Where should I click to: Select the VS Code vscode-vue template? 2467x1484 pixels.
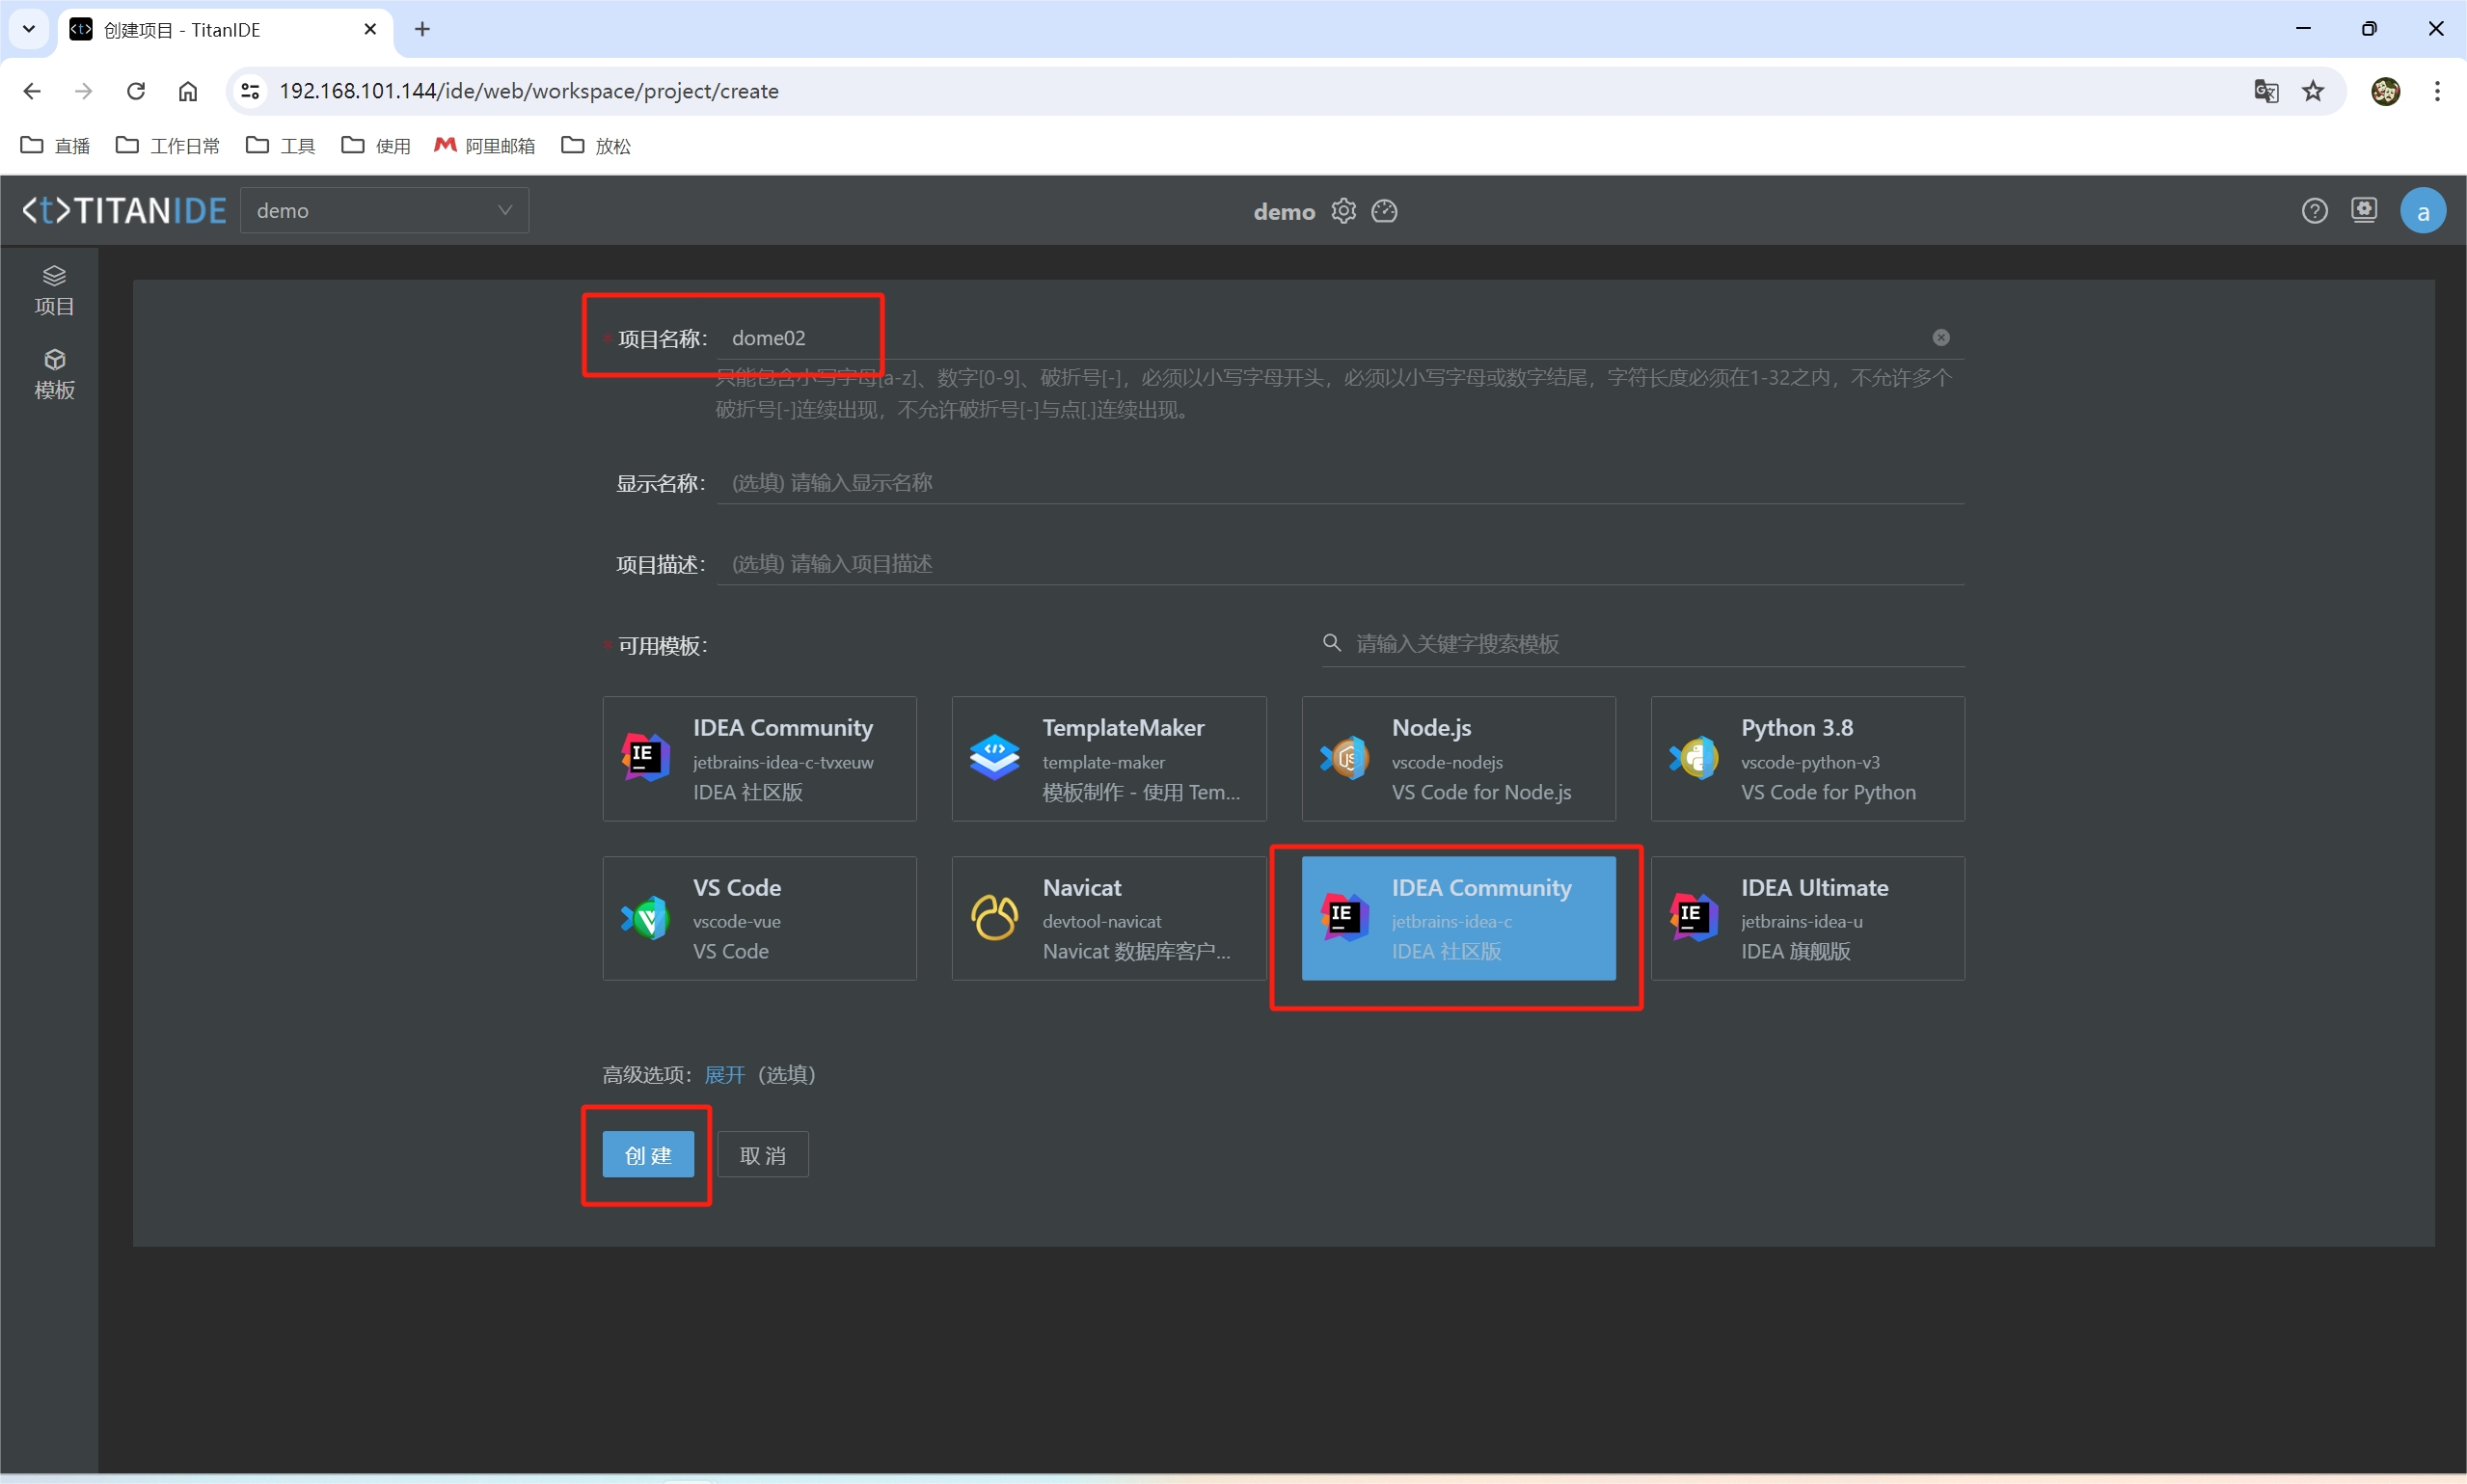pos(759,918)
